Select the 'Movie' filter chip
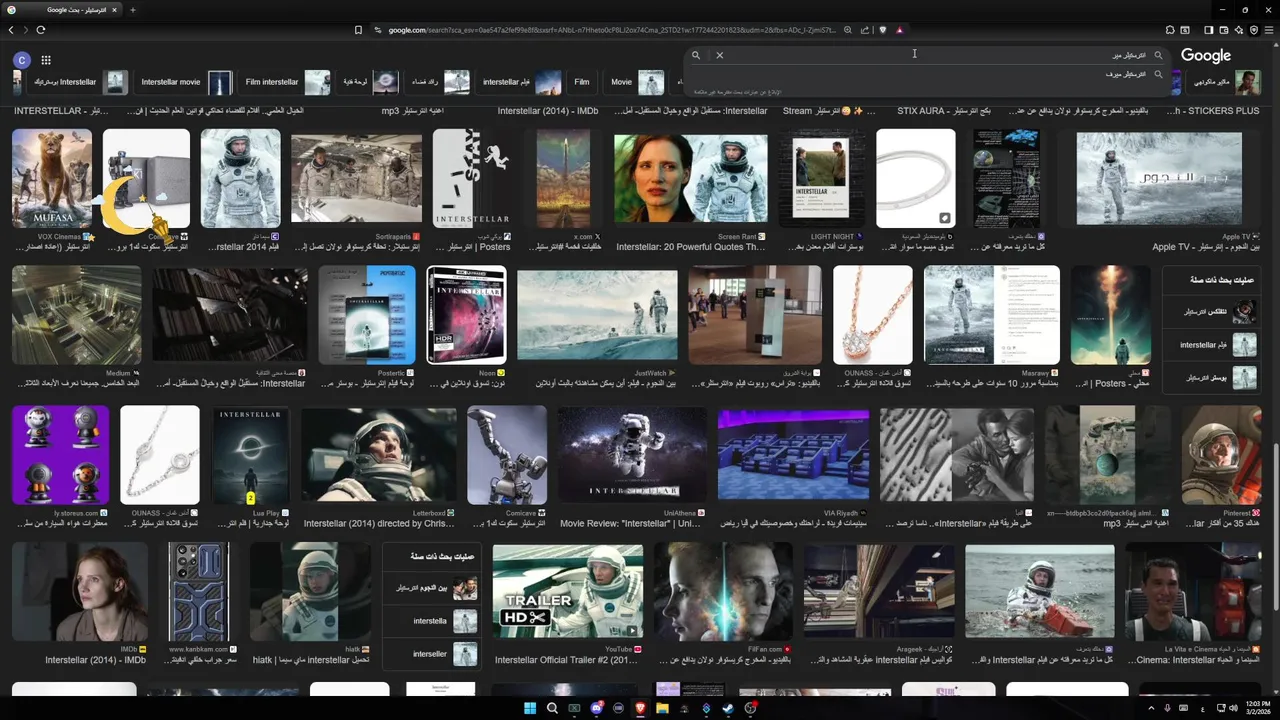The width and height of the screenshot is (1280, 720). click(x=636, y=82)
